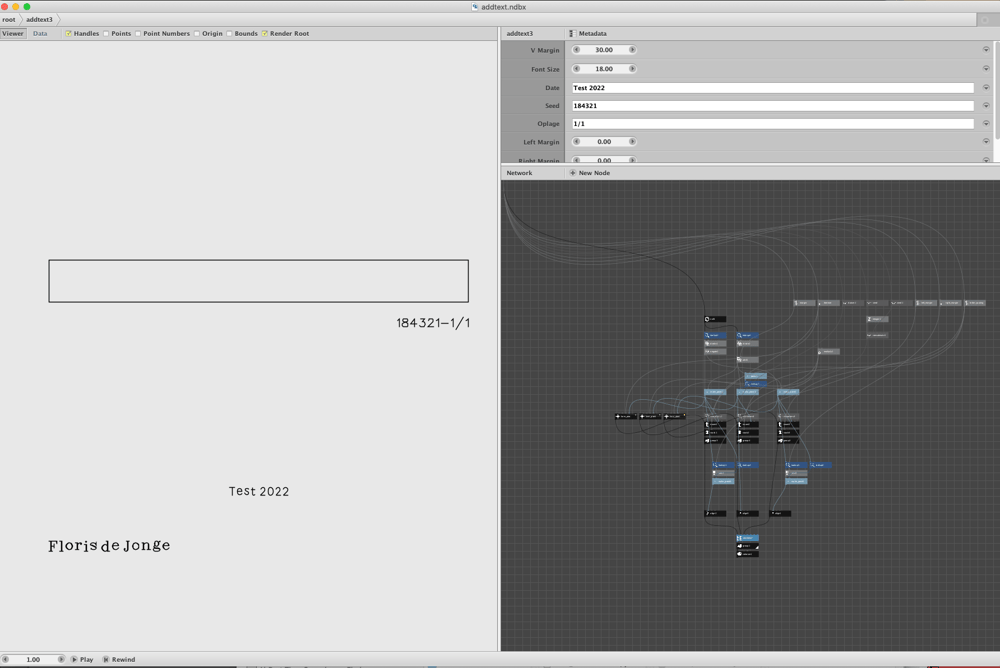Open the Metadata dialog
The height and width of the screenshot is (668, 1000).
[587, 33]
